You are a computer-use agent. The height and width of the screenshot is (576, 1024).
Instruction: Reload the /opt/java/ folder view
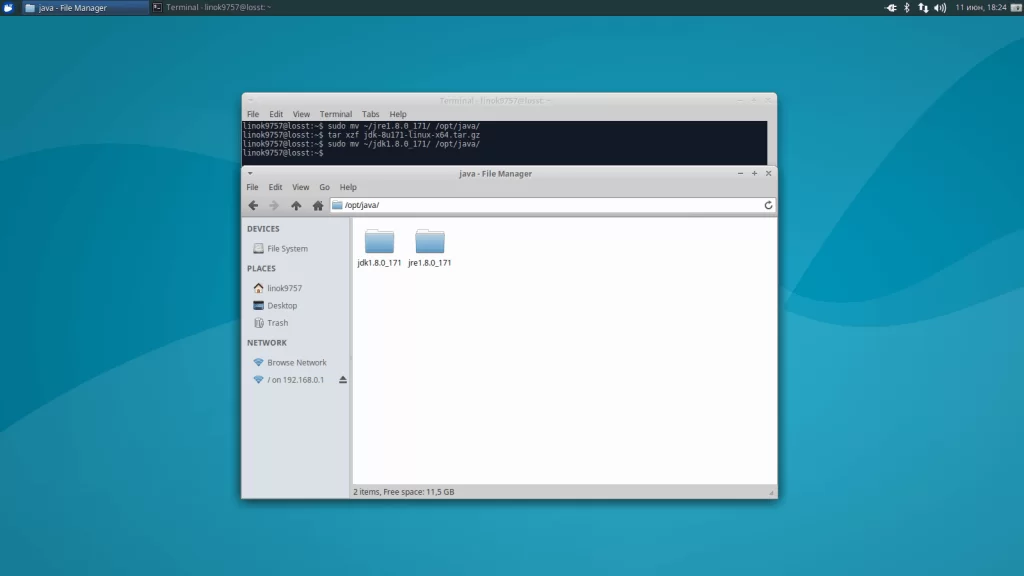[x=768, y=205]
